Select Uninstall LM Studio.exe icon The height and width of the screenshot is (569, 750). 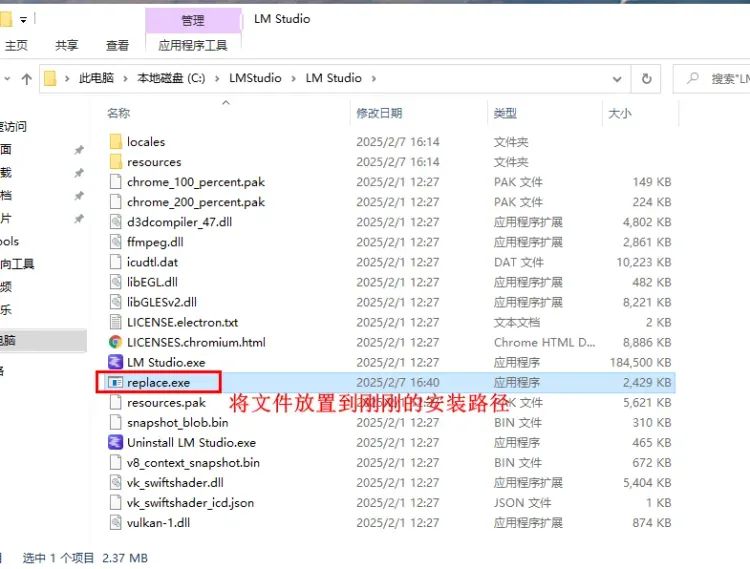tap(115, 442)
